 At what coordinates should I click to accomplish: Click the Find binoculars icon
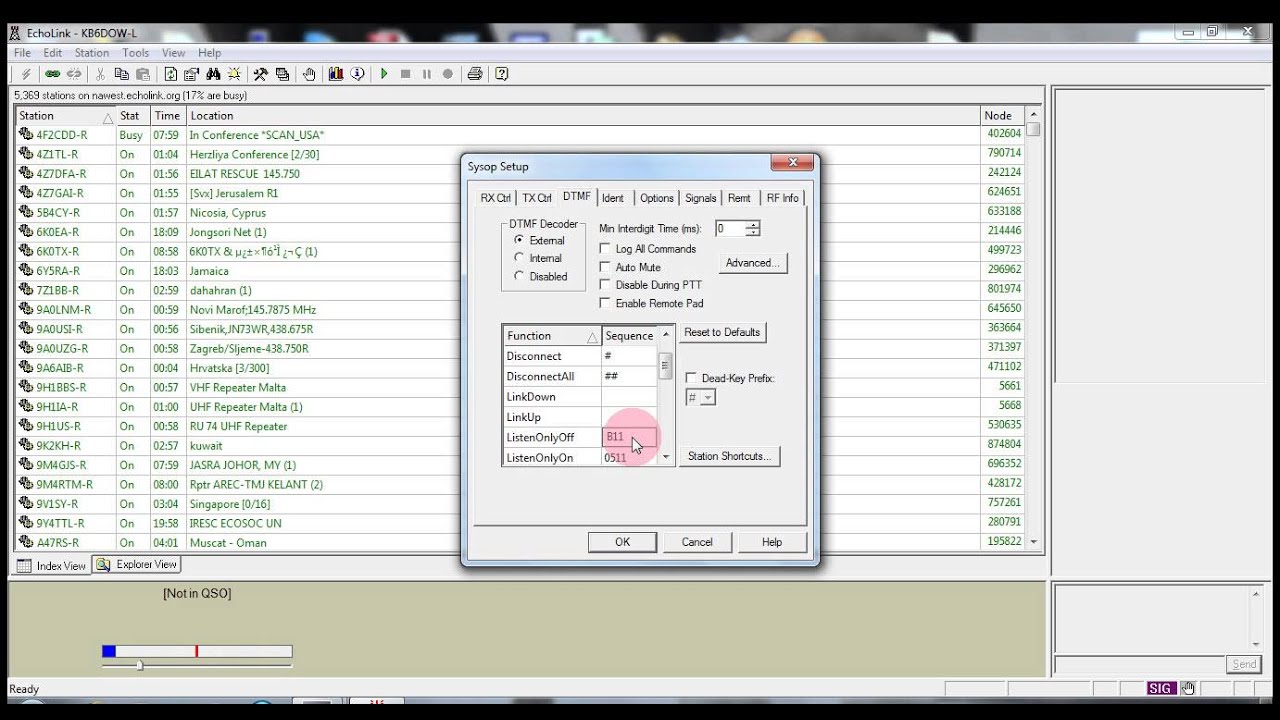(x=213, y=74)
